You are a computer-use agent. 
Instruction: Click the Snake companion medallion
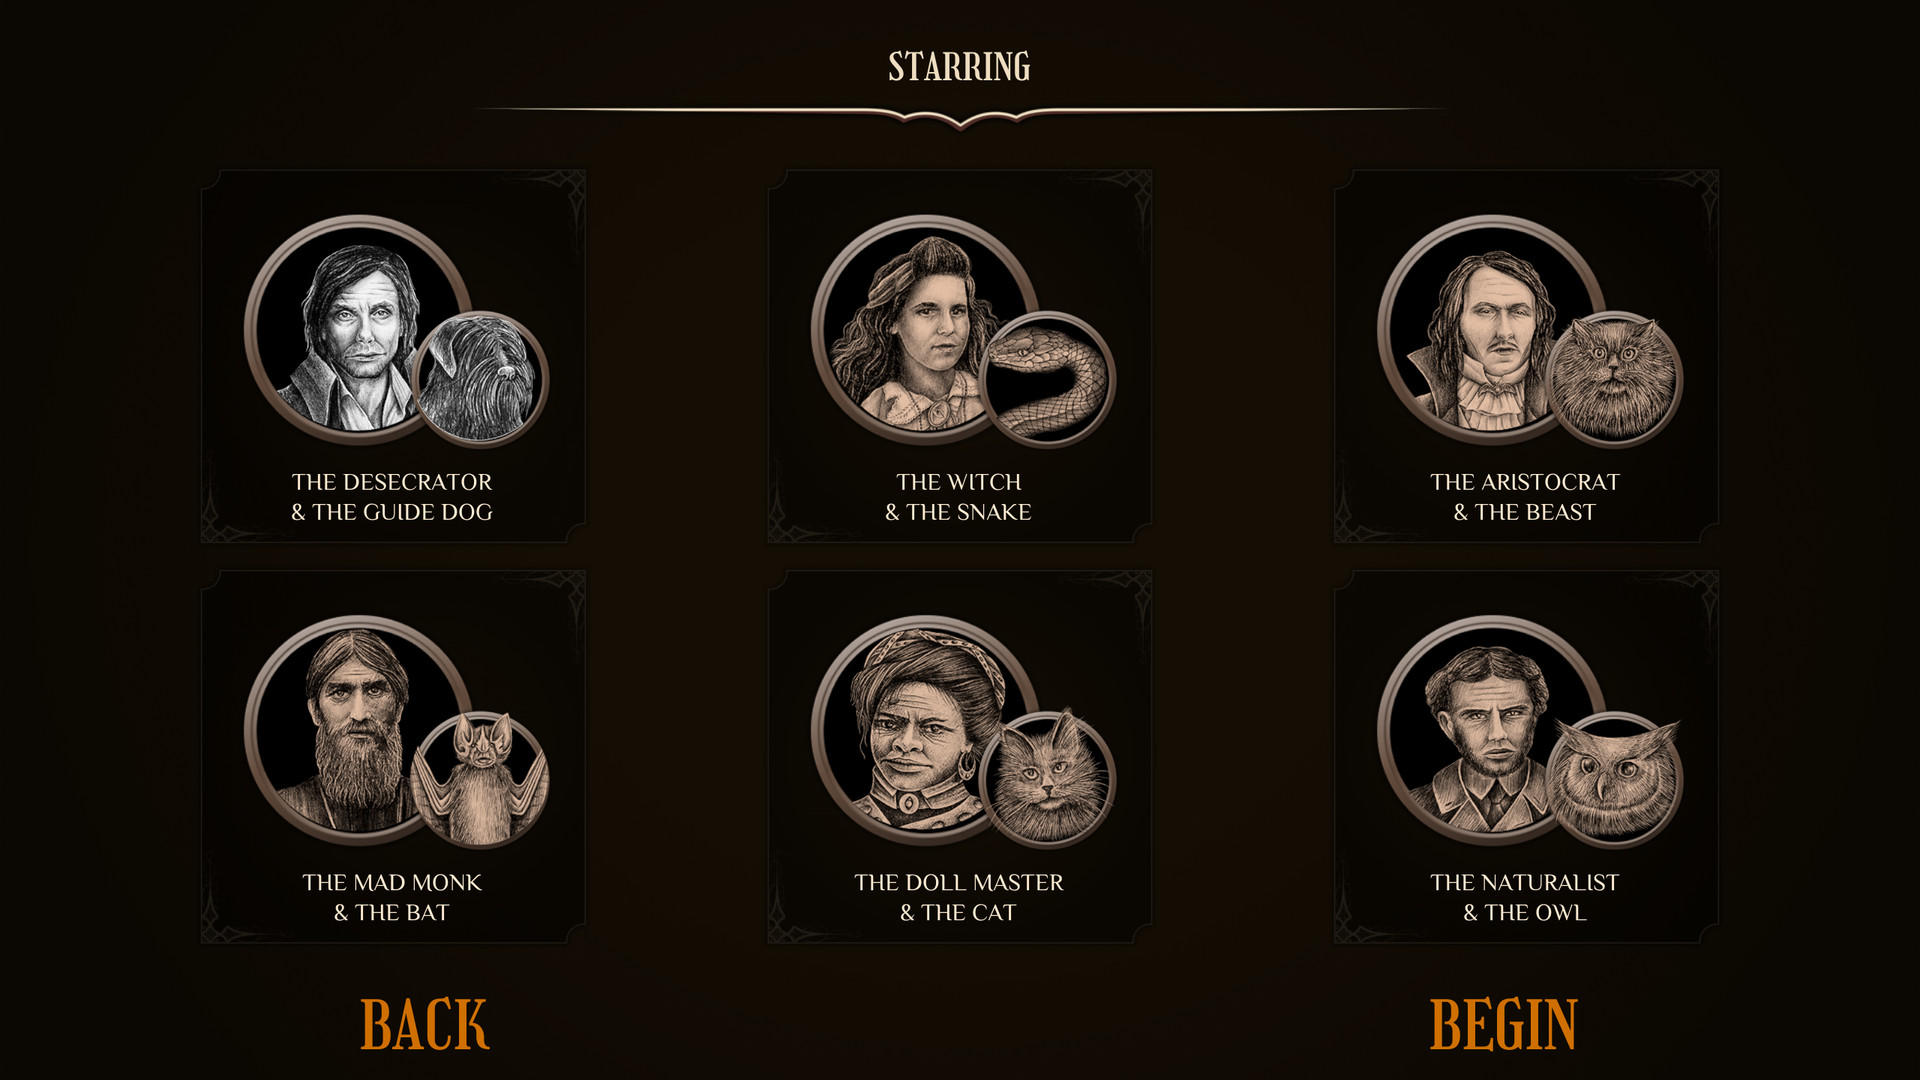coord(1048,378)
